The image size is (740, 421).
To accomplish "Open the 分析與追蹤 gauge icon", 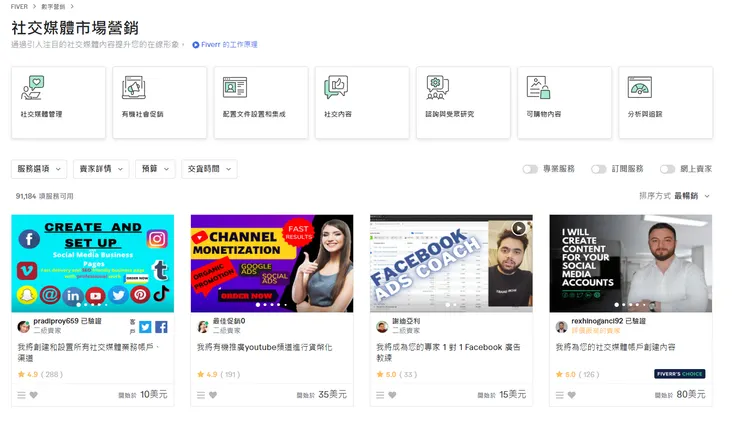I will tap(639, 87).
